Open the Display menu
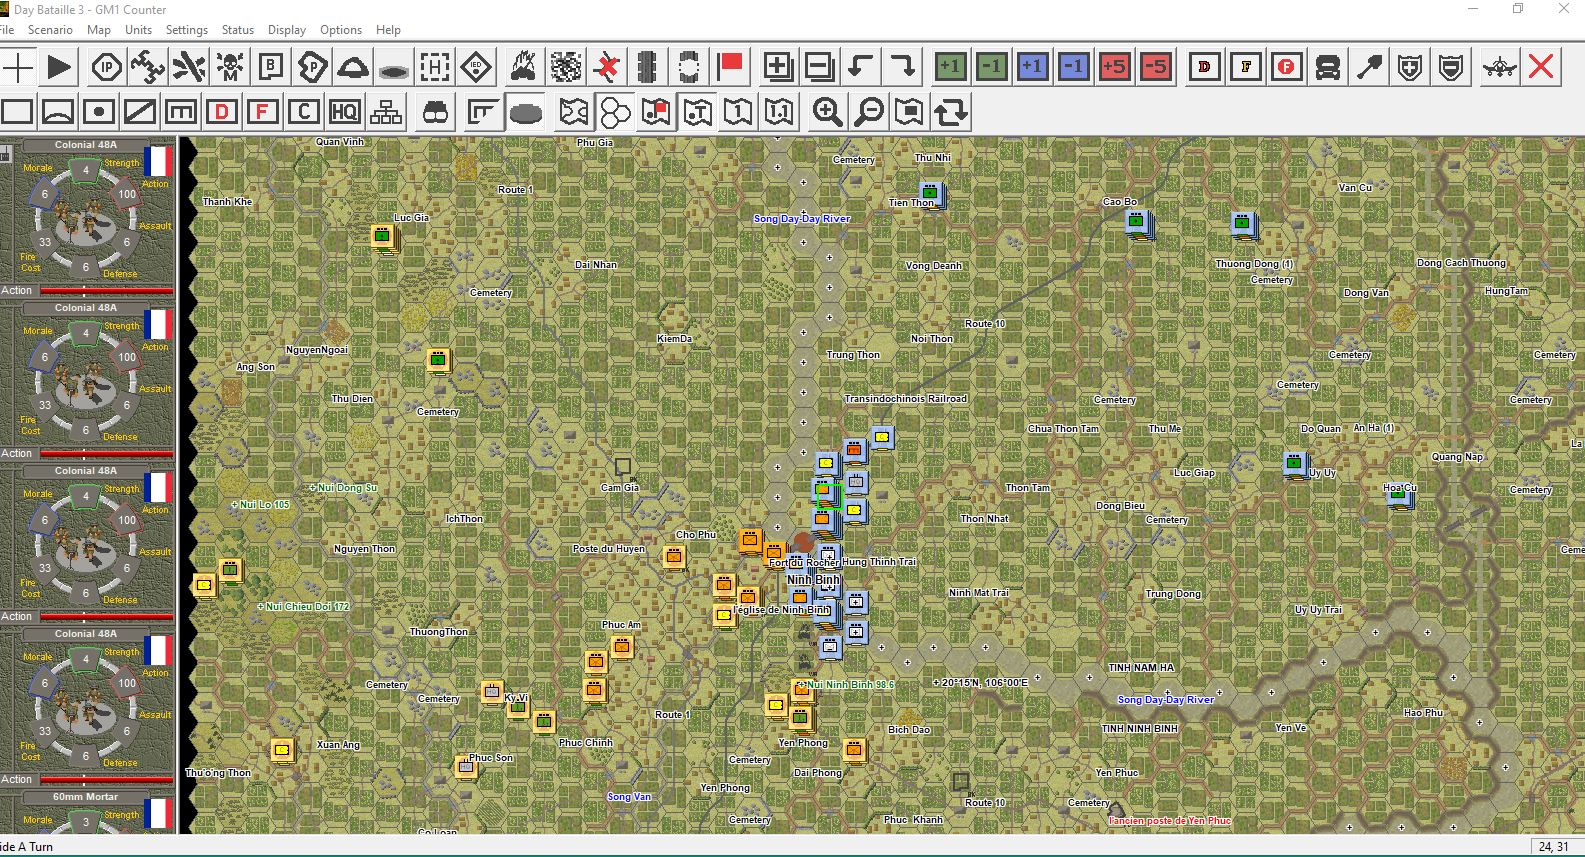Screen dimensions: 1585x857 [287, 30]
